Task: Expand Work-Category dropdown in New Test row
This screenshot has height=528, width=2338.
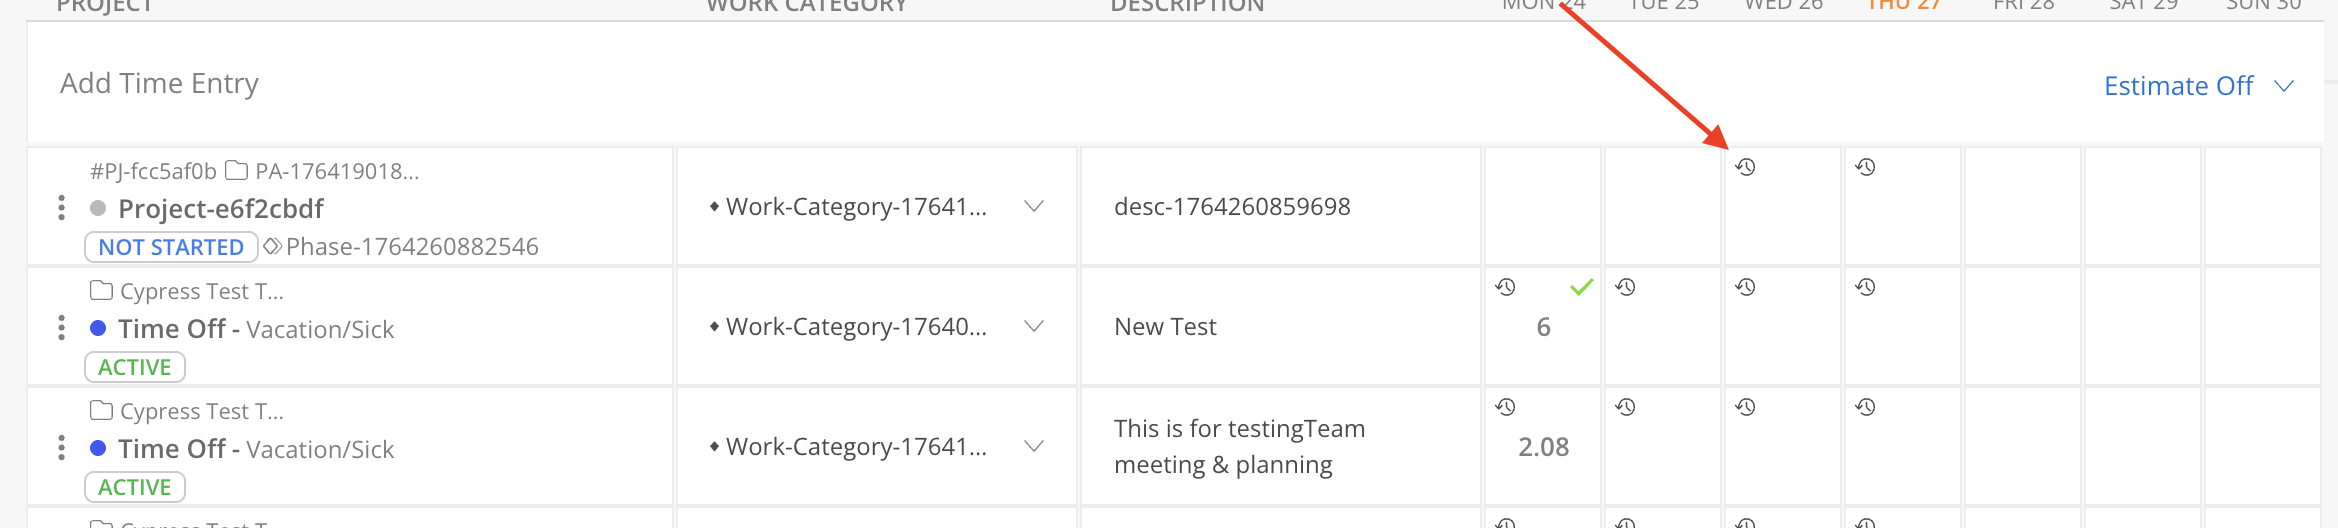Action: [1034, 327]
